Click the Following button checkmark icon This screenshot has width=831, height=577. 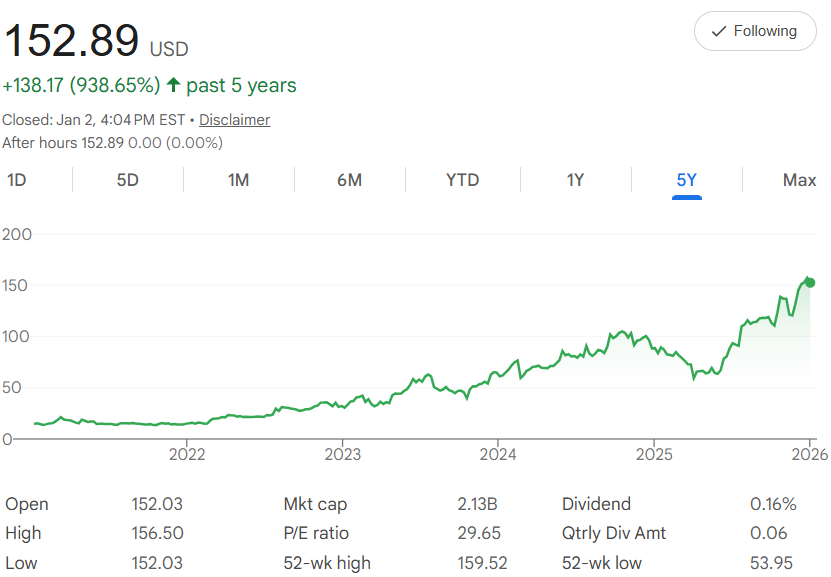[718, 32]
